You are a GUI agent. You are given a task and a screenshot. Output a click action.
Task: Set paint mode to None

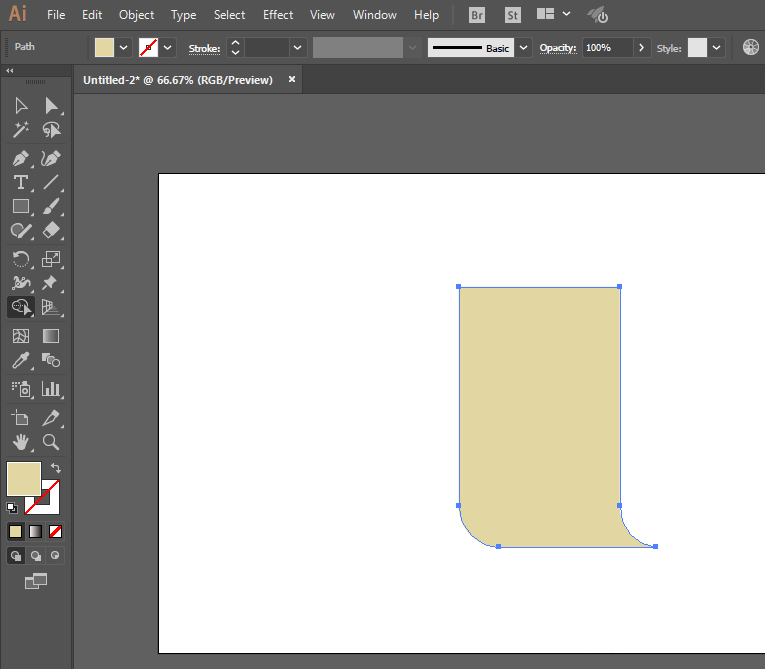[56, 531]
